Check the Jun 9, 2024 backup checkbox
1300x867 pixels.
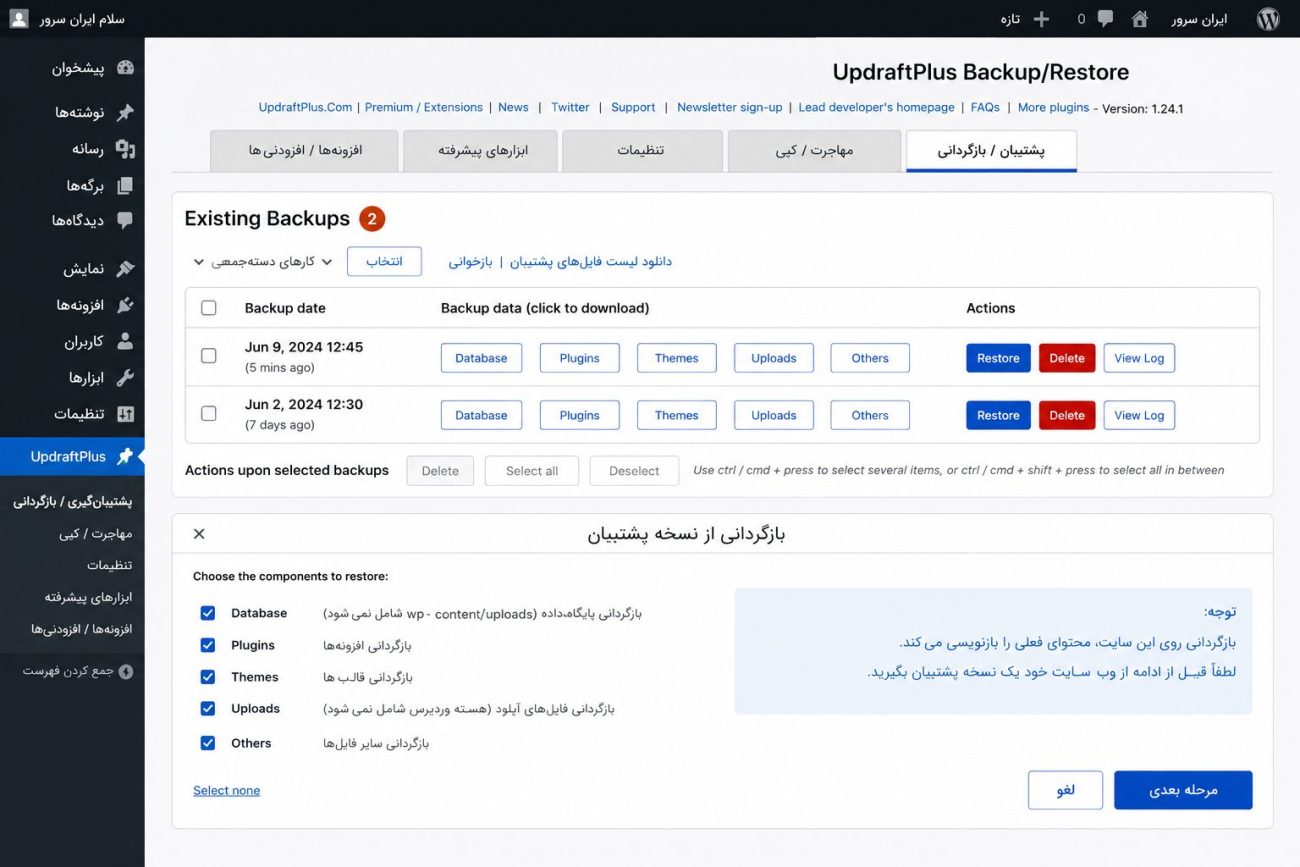(209, 356)
